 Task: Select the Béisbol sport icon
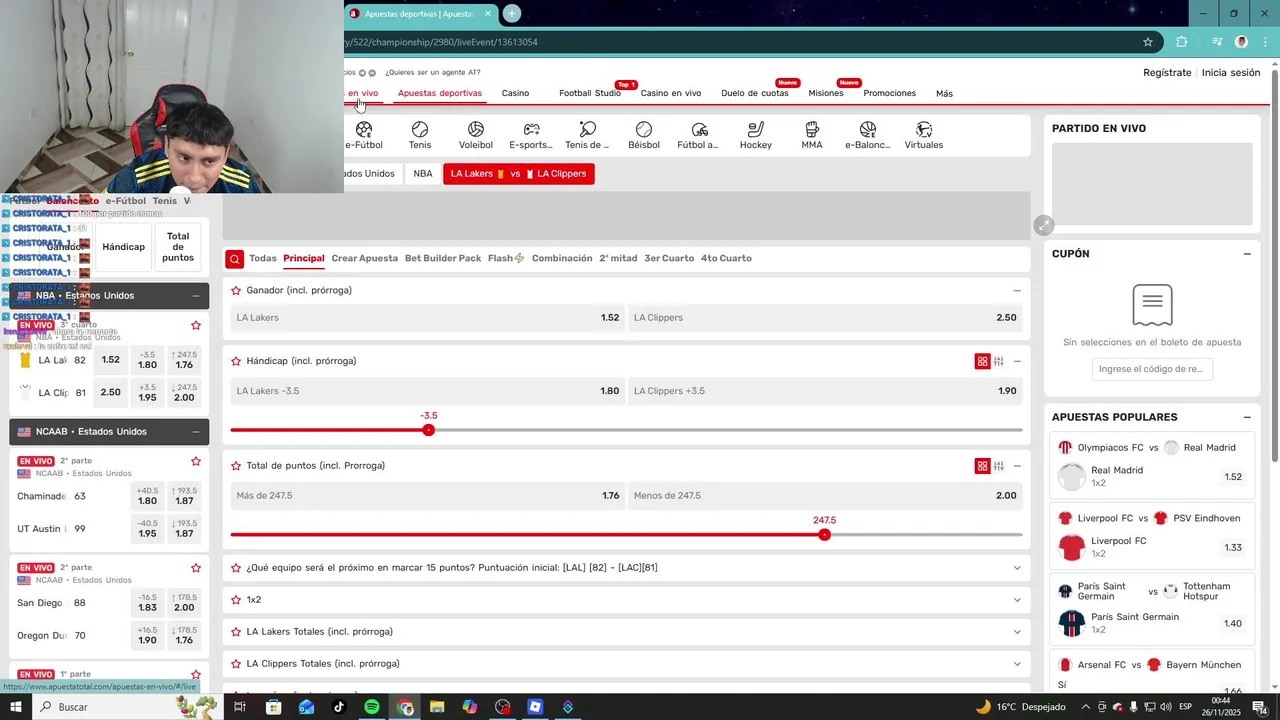[644, 135]
